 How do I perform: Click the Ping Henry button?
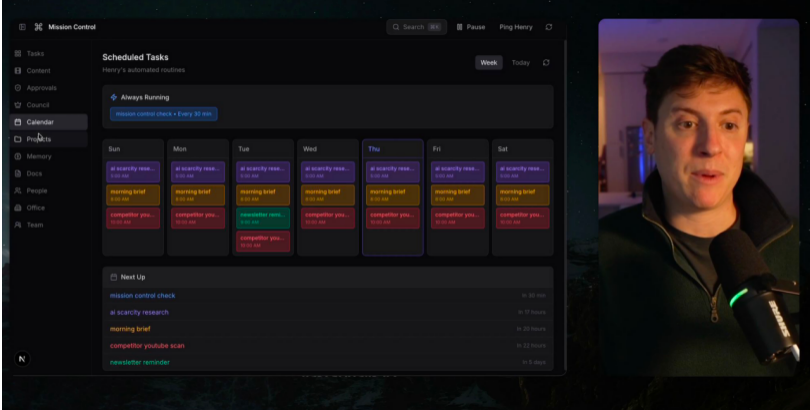click(x=516, y=27)
